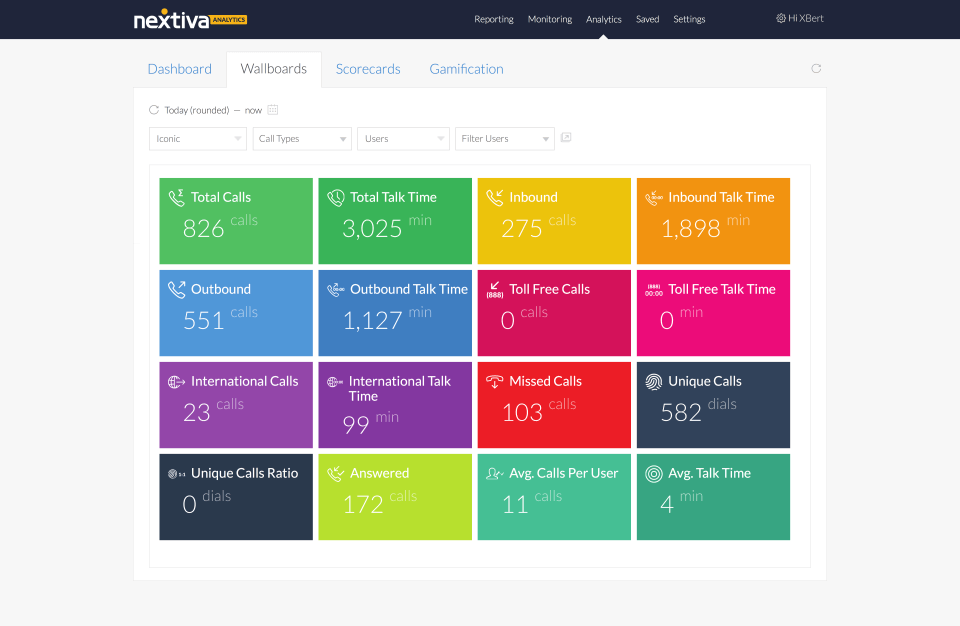Click the Toll Free Calls tile title
The height and width of the screenshot is (626, 960).
[550, 289]
